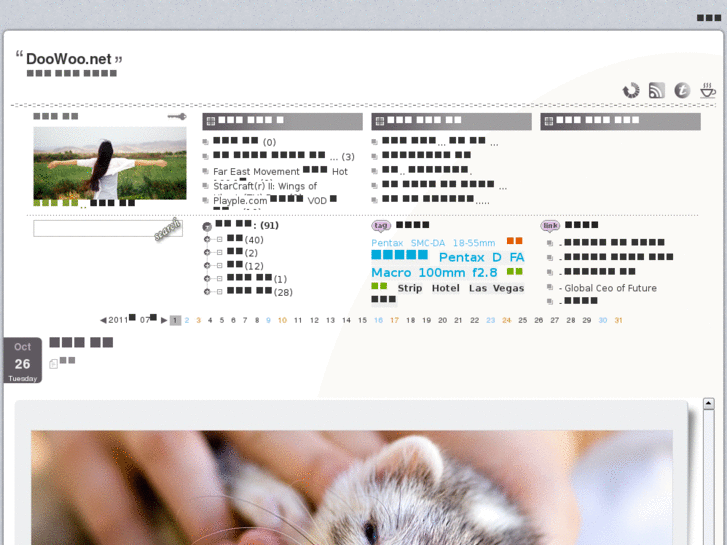Click the 'Oct 26 Tuesday' date badge
Viewport: 727px width, 545px height.
22,360
